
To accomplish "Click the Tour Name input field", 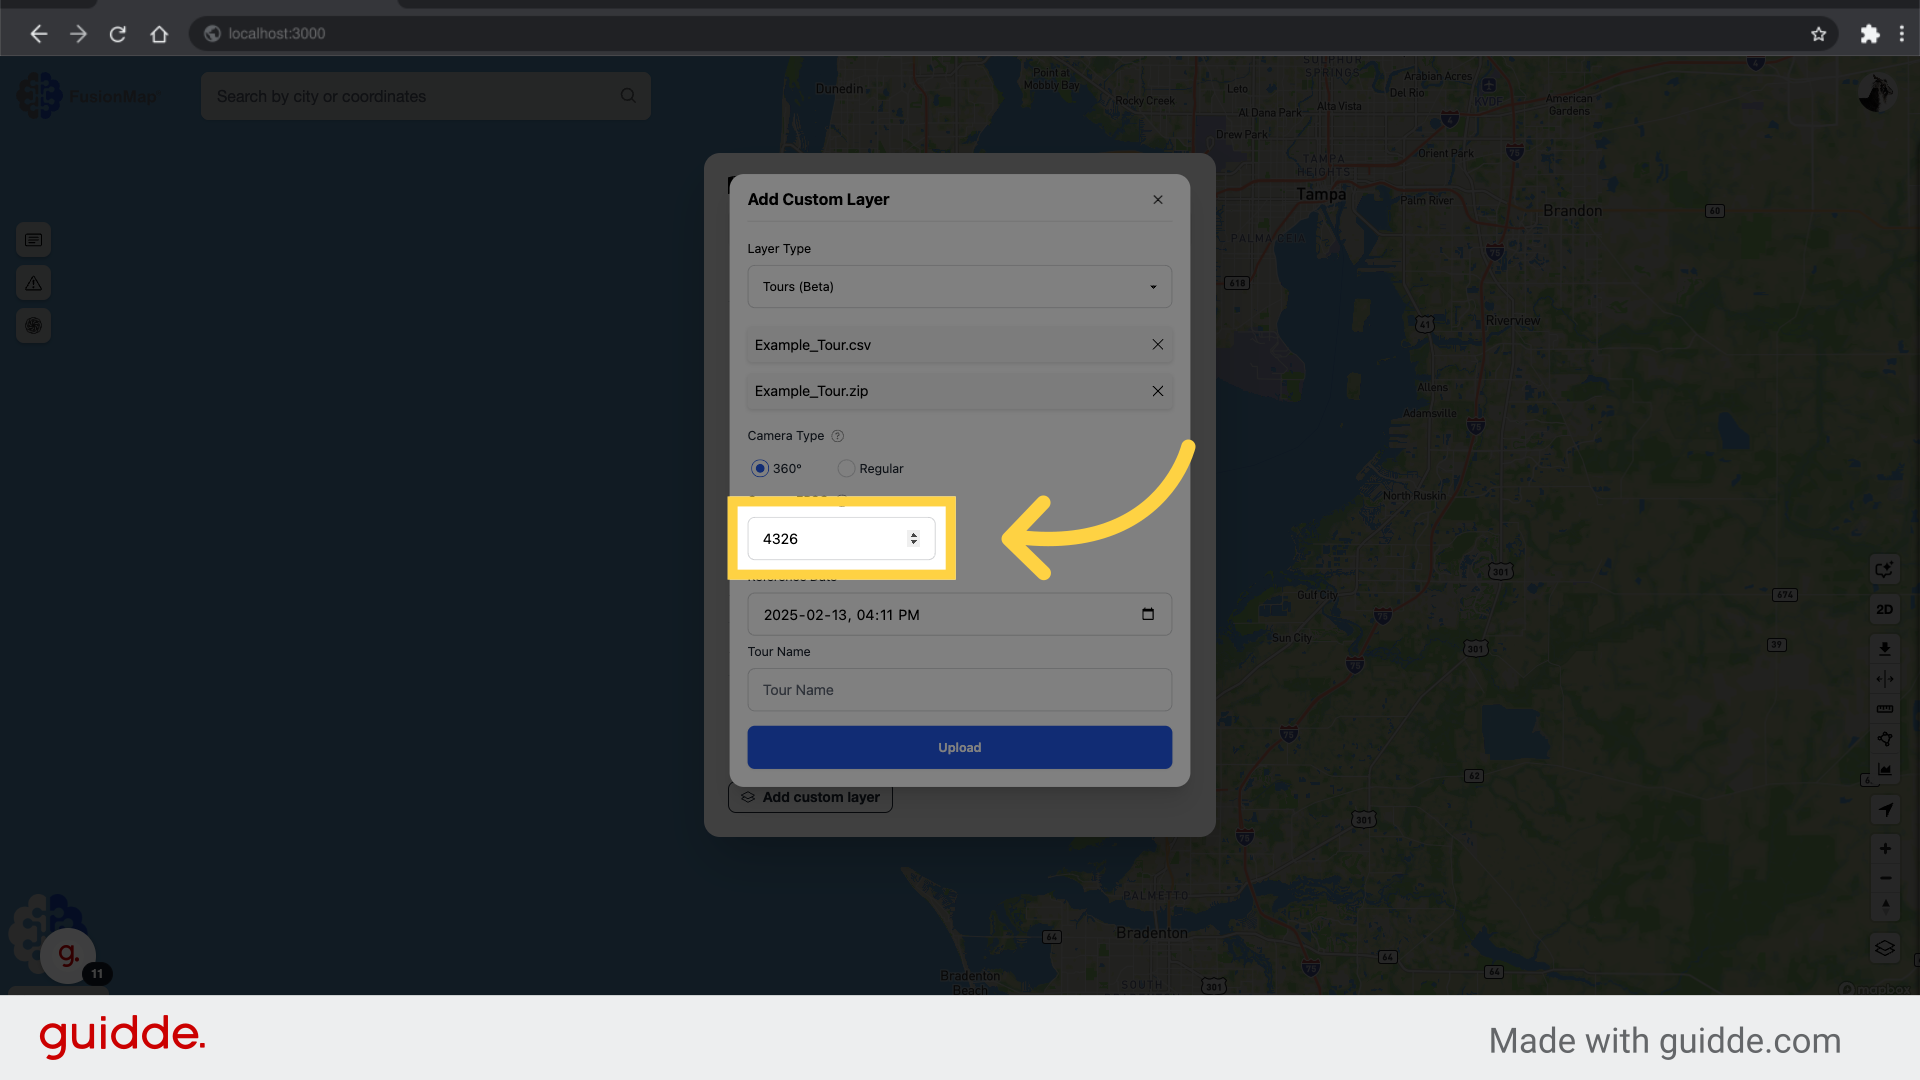I will (x=959, y=690).
